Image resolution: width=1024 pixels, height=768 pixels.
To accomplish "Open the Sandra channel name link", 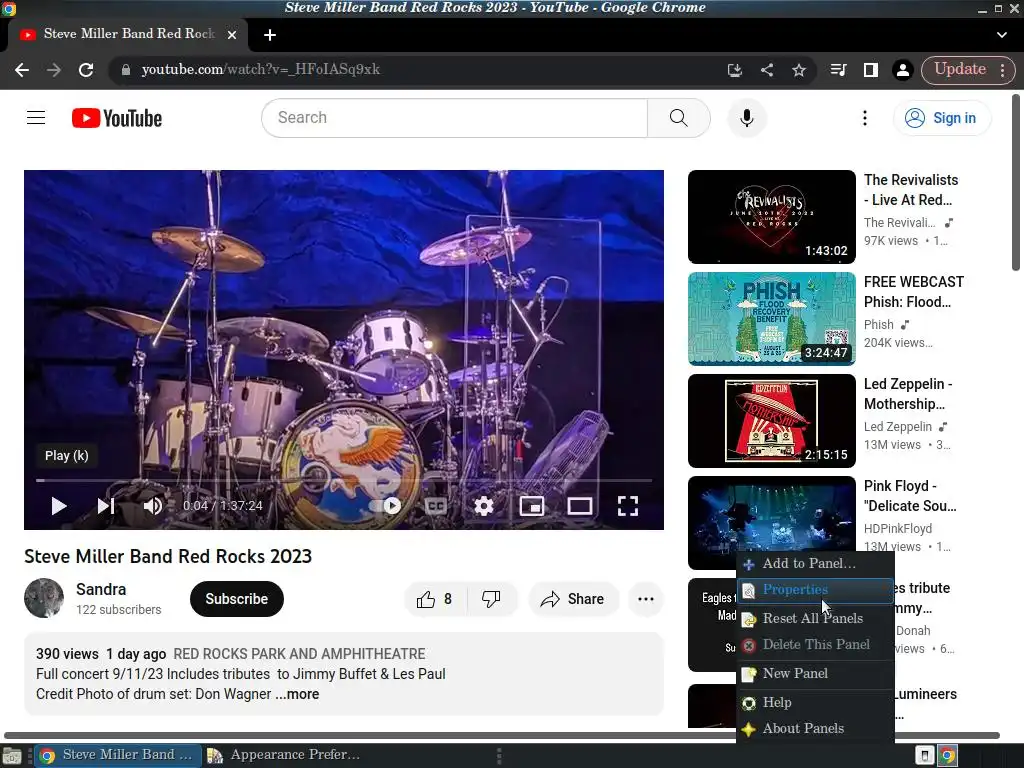I will coord(101,590).
